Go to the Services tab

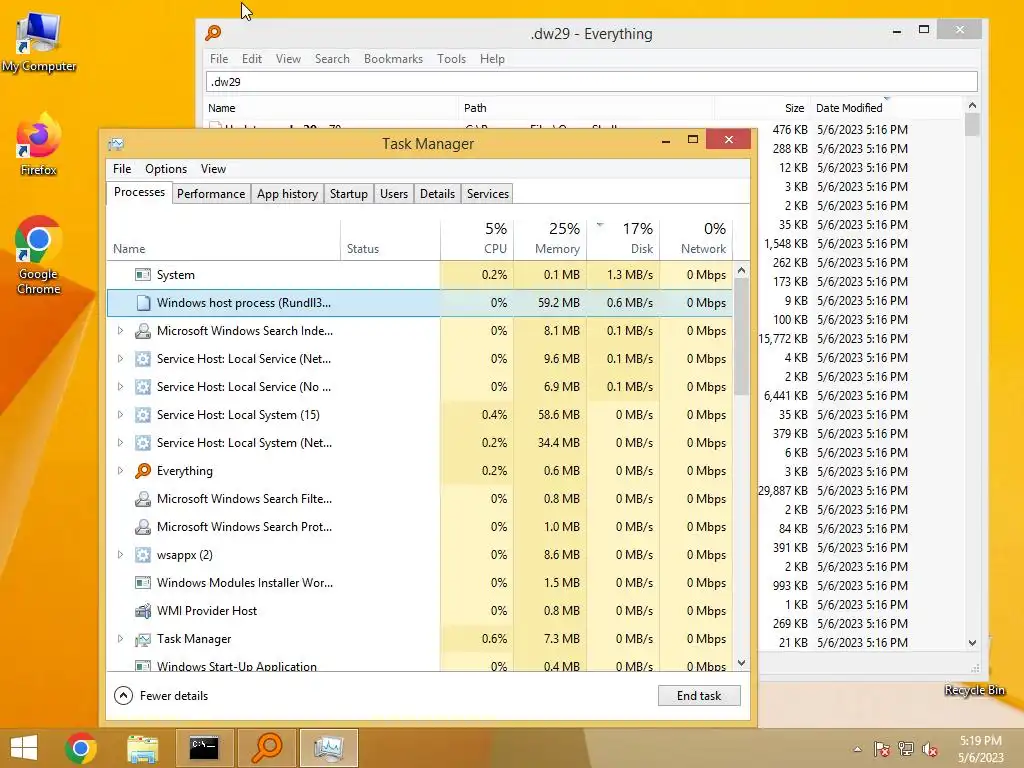point(488,194)
